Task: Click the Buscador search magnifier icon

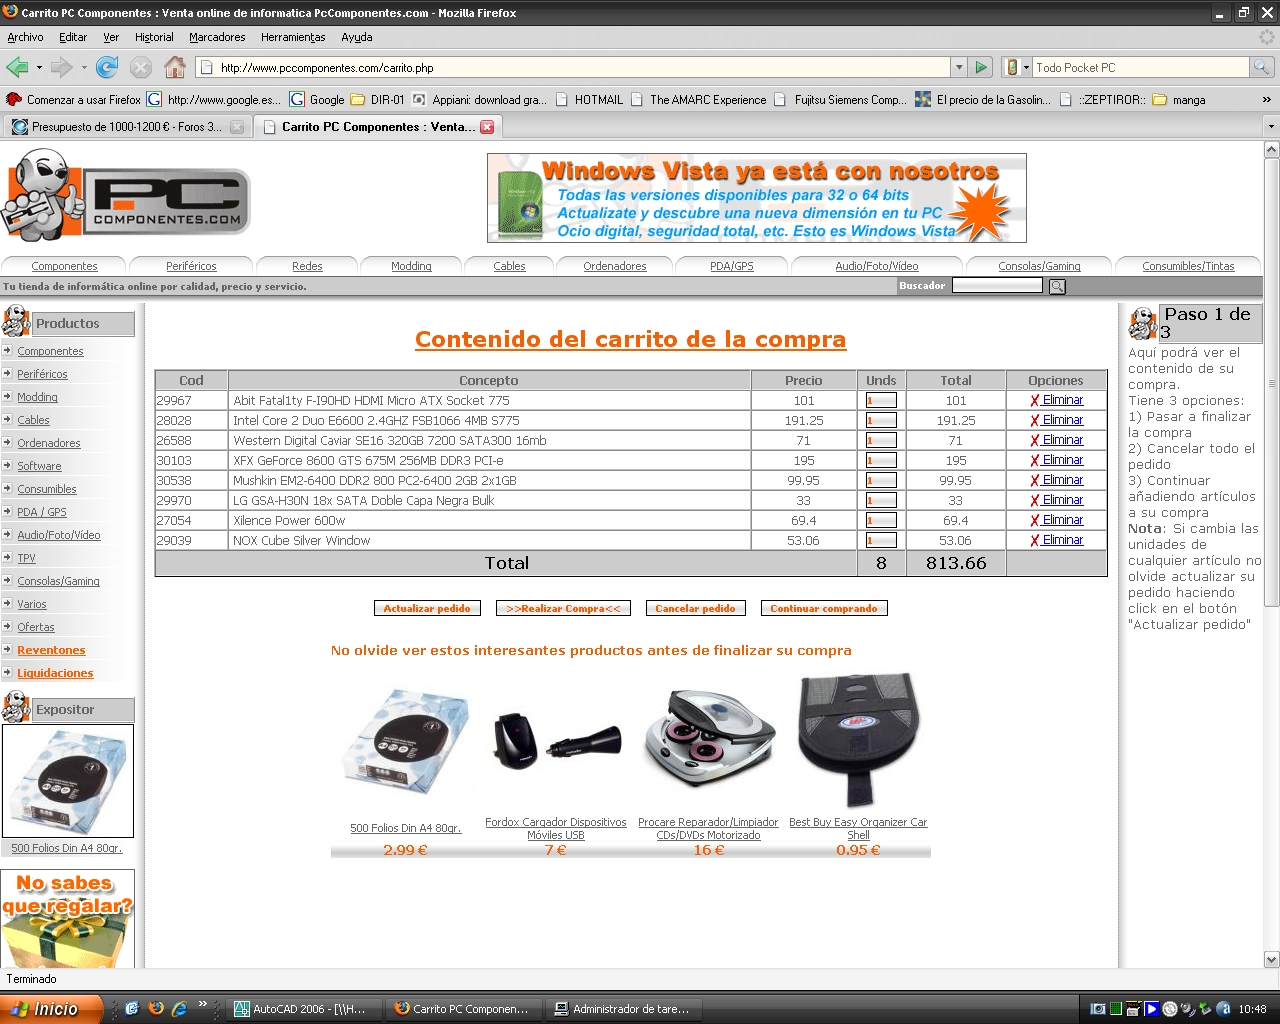Action: tap(1057, 286)
